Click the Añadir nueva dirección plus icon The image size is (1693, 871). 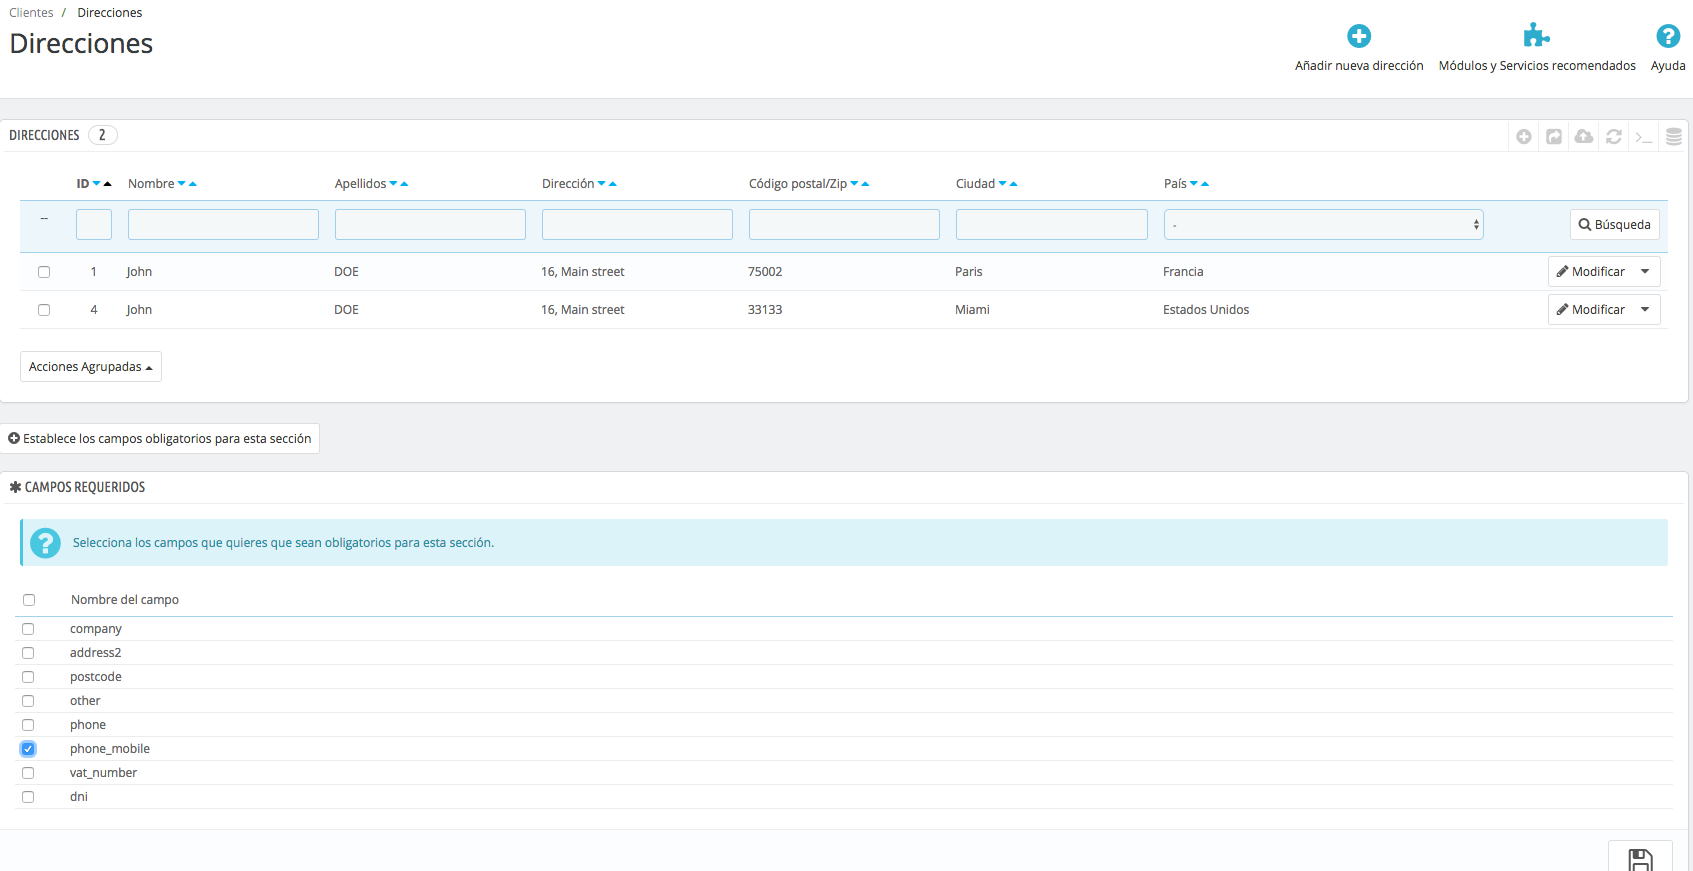coord(1358,37)
